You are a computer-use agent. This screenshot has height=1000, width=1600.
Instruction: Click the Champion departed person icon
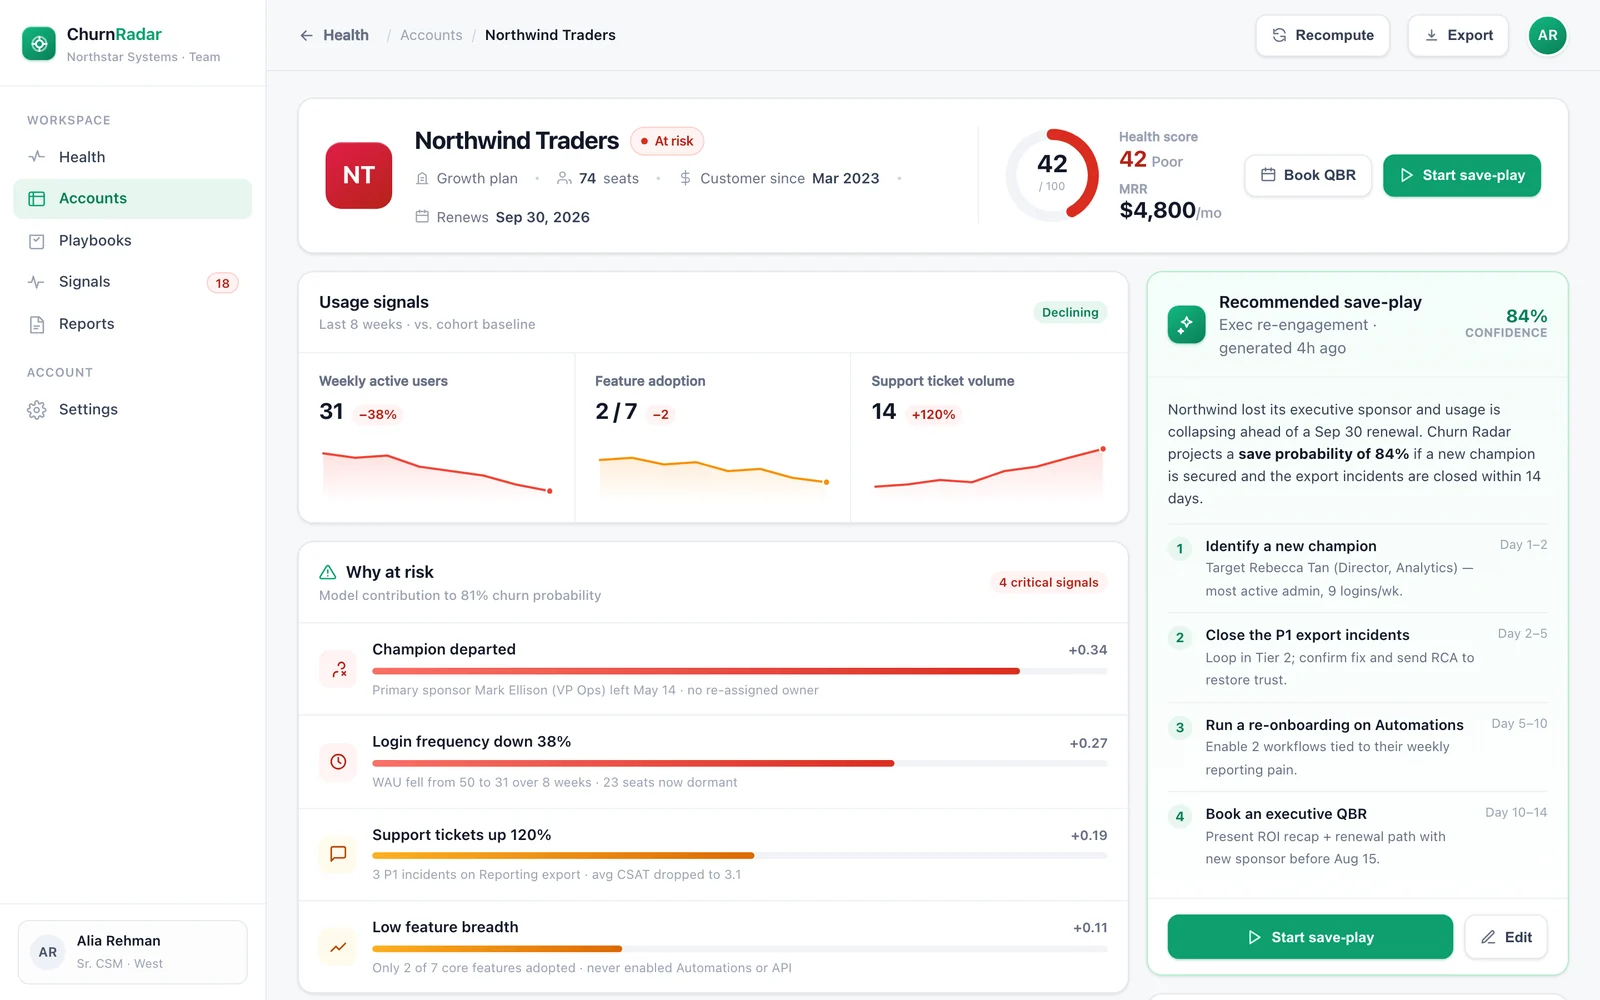pos(338,669)
